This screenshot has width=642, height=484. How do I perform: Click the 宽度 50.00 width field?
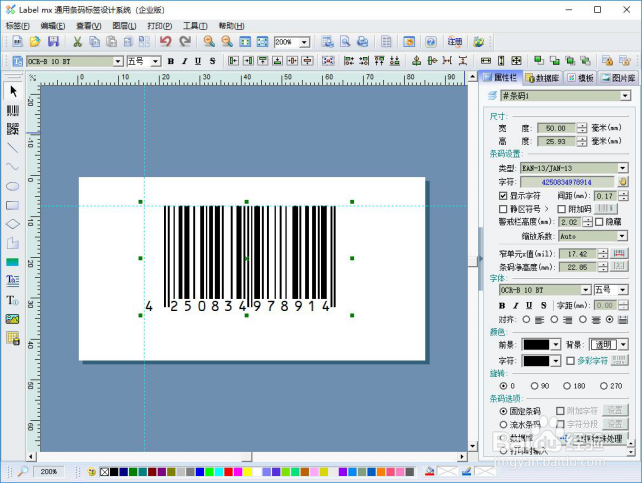click(x=556, y=128)
